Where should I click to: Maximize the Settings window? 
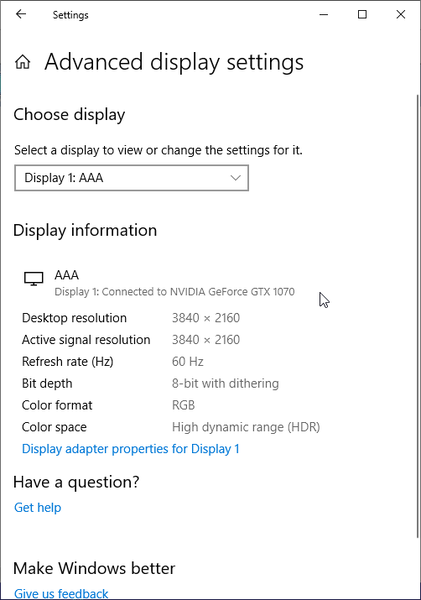point(362,15)
